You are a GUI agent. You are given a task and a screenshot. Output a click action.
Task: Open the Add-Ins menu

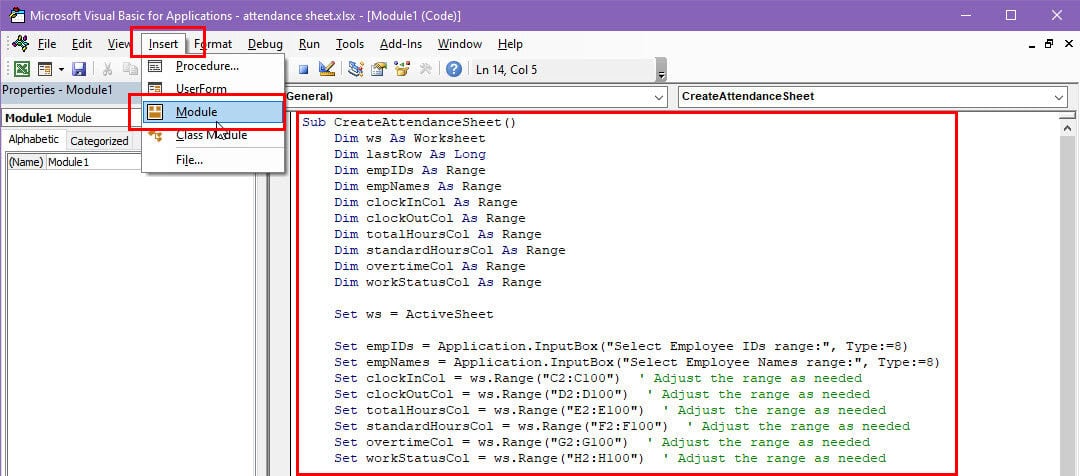(401, 44)
